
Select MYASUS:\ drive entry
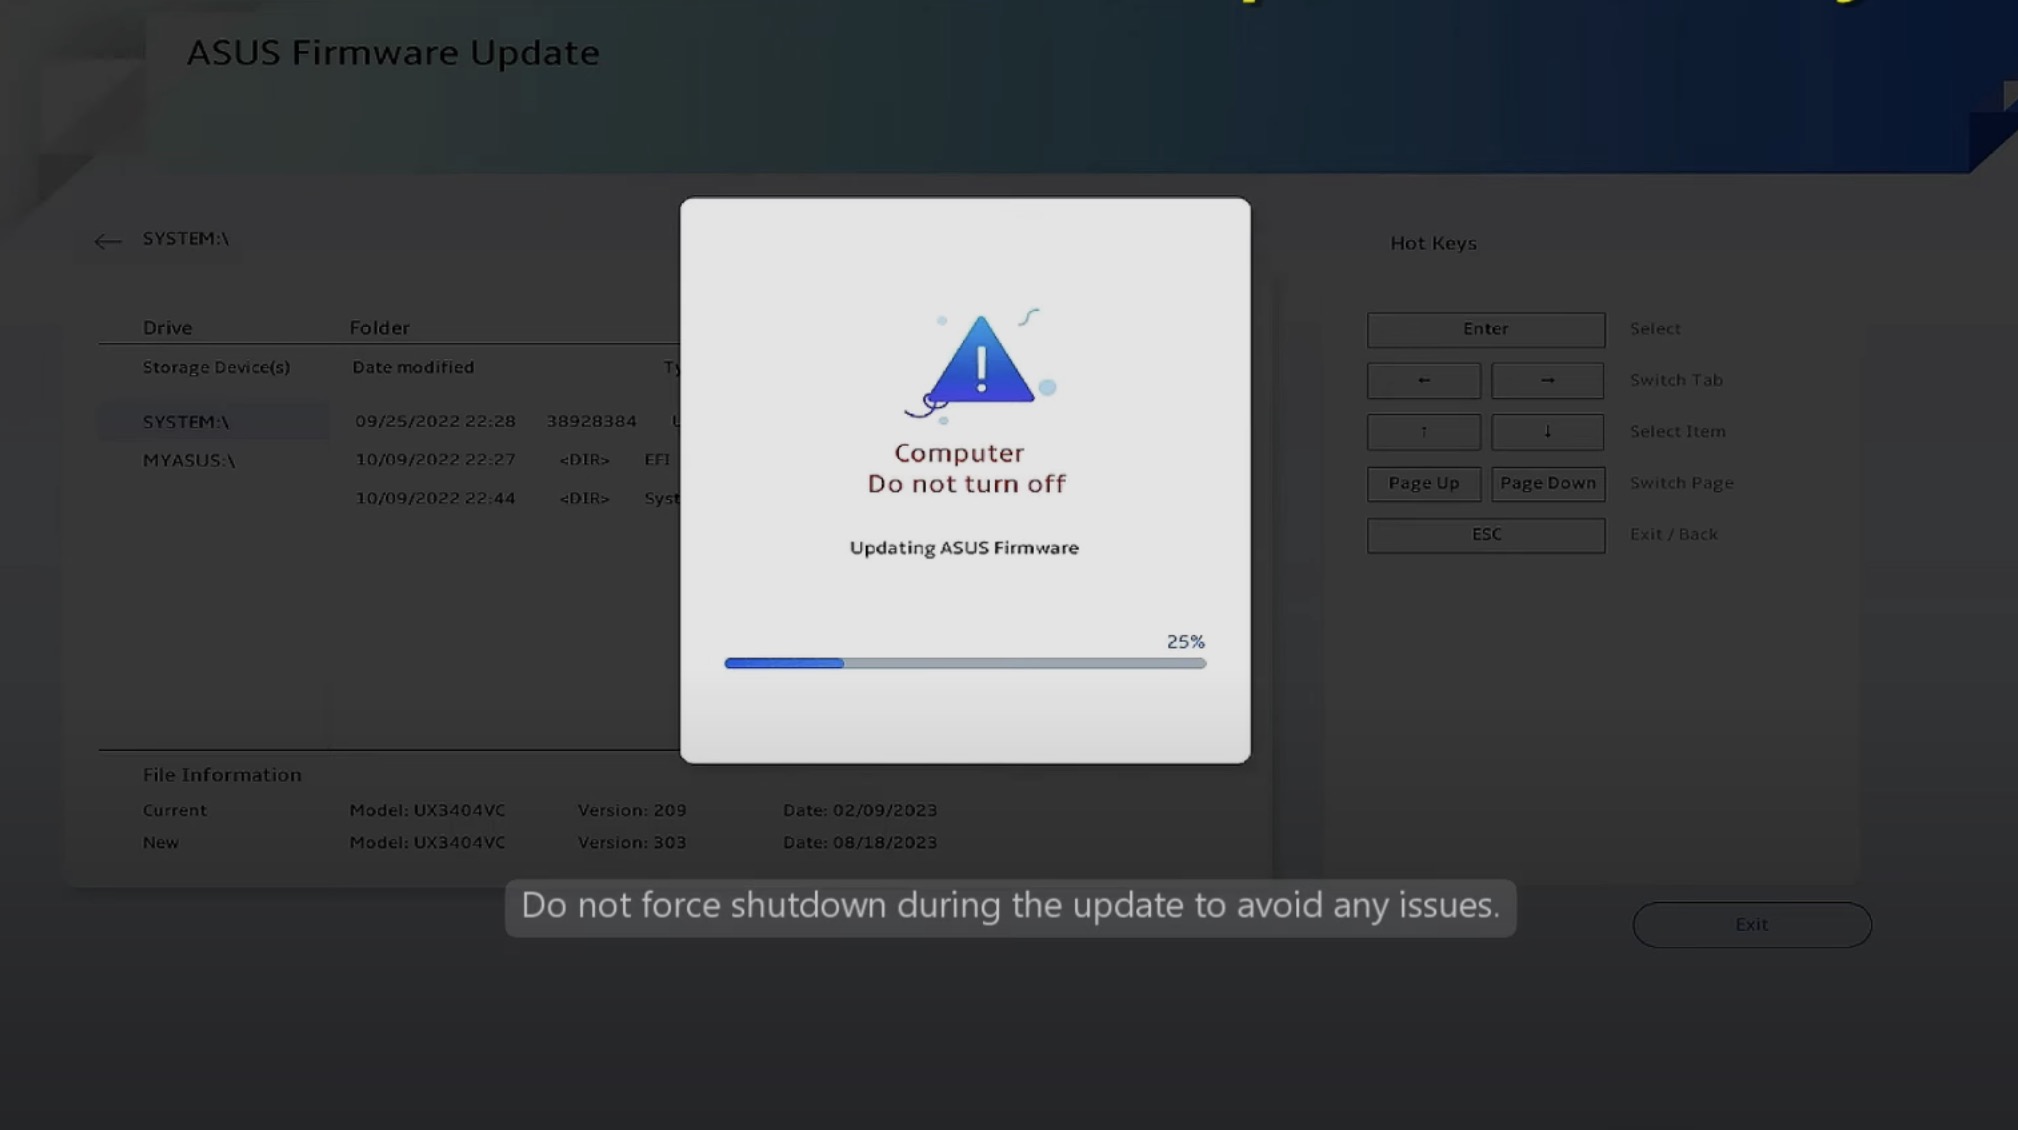pos(187,459)
